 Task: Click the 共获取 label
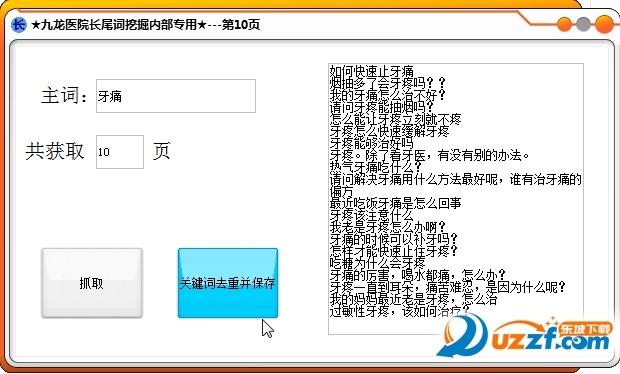pyautogui.click(x=55, y=151)
